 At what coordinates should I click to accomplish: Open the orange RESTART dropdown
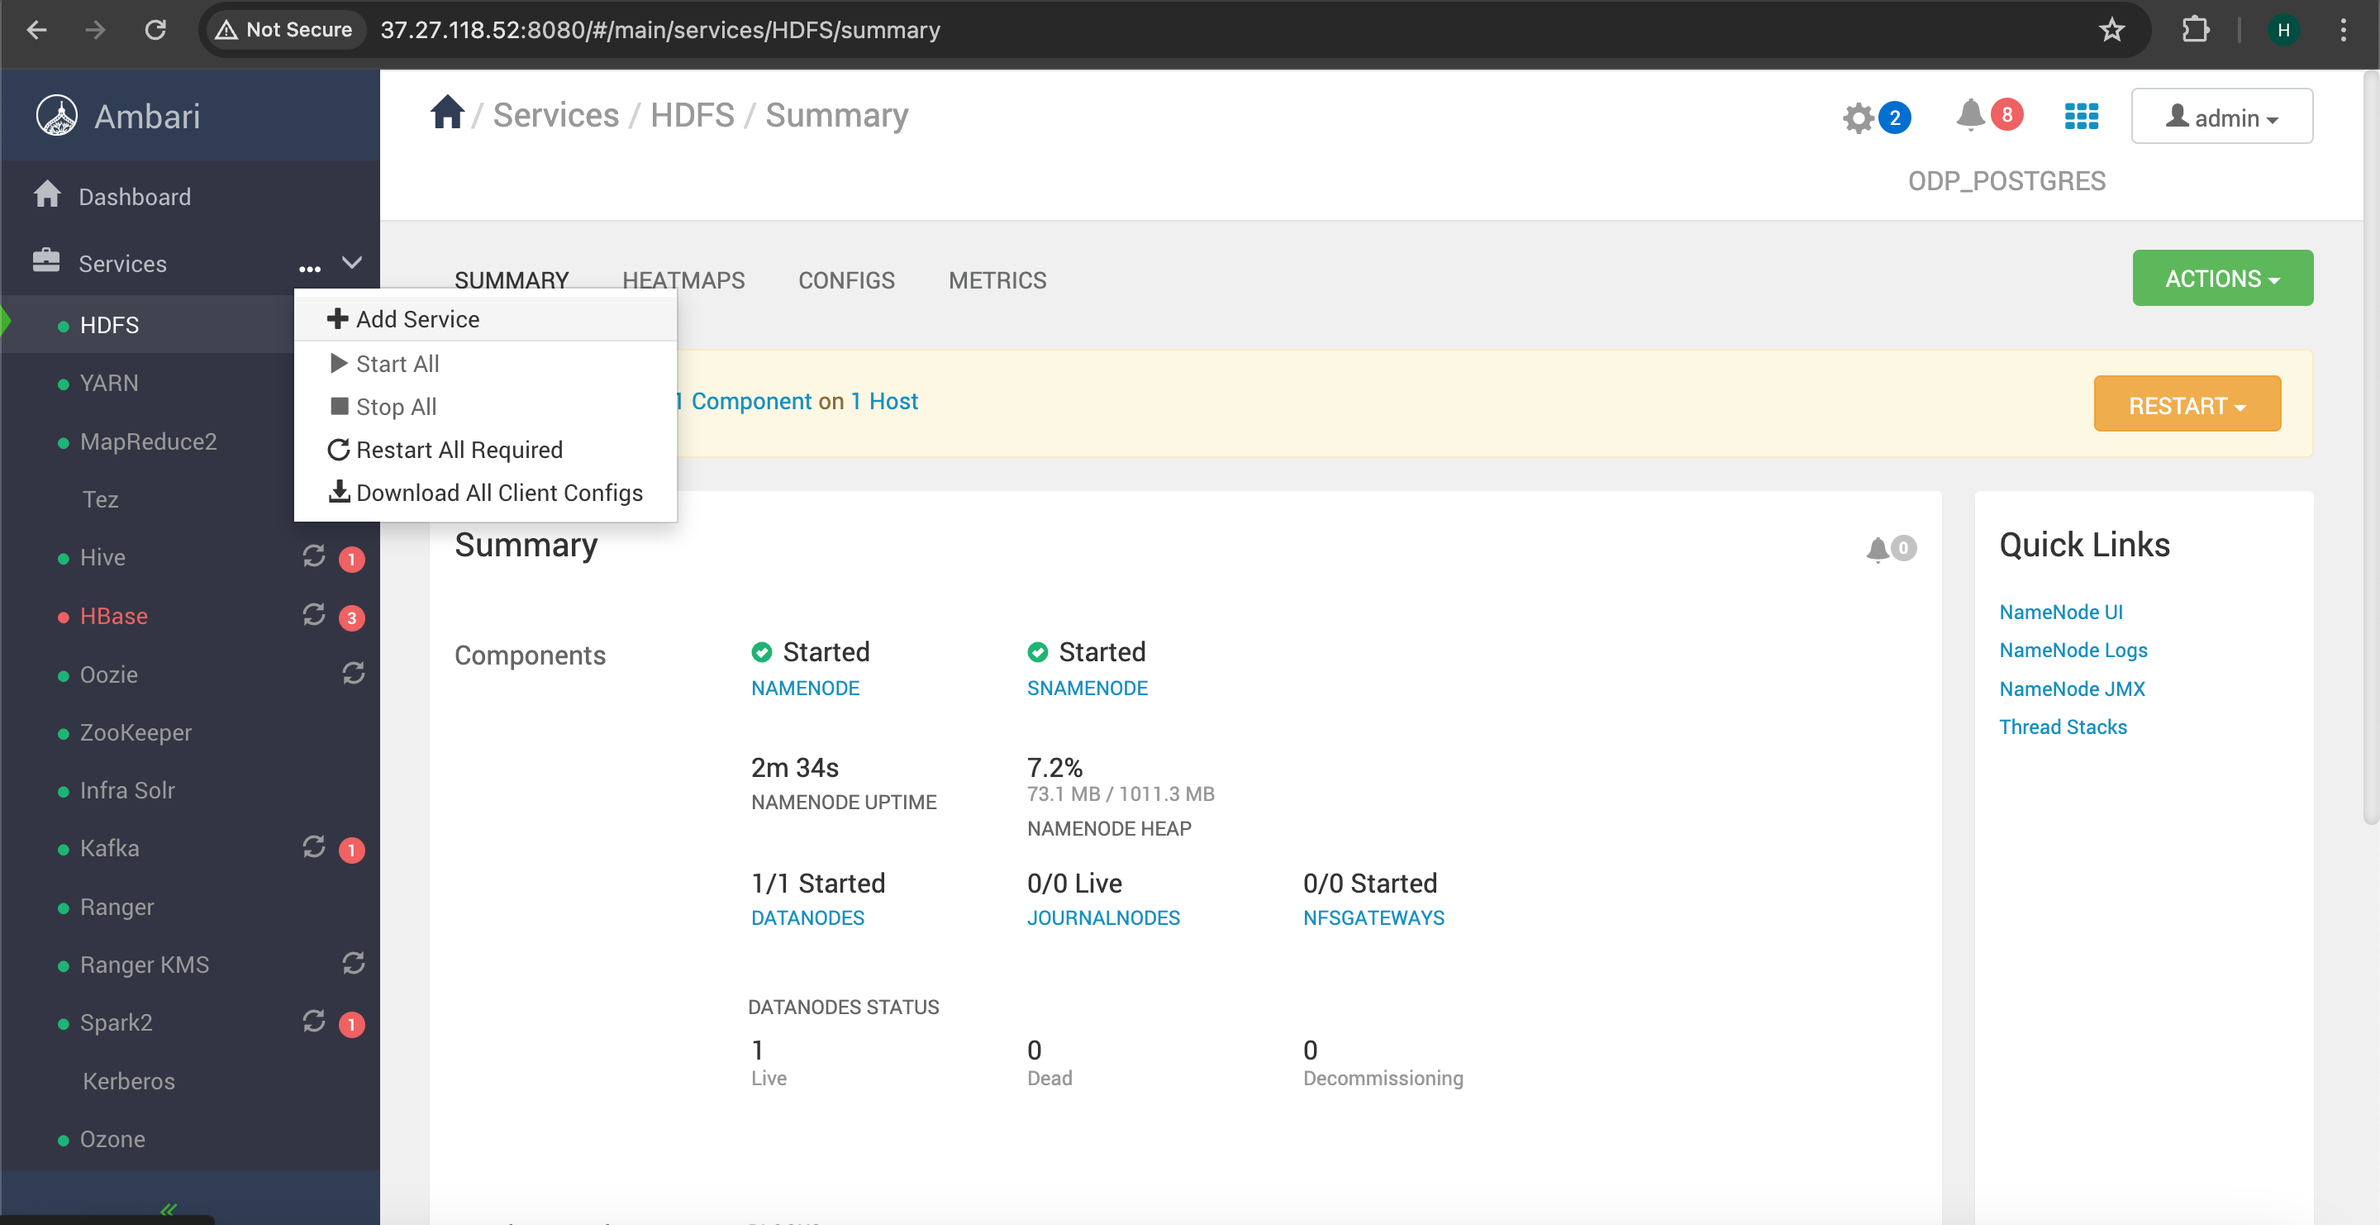click(x=2187, y=404)
